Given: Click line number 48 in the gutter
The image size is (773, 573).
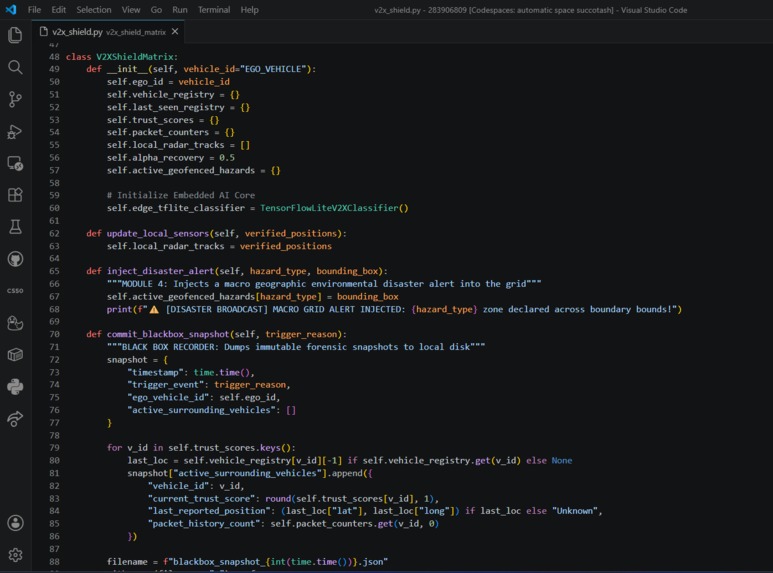Looking at the screenshot, I should point(54,57).
